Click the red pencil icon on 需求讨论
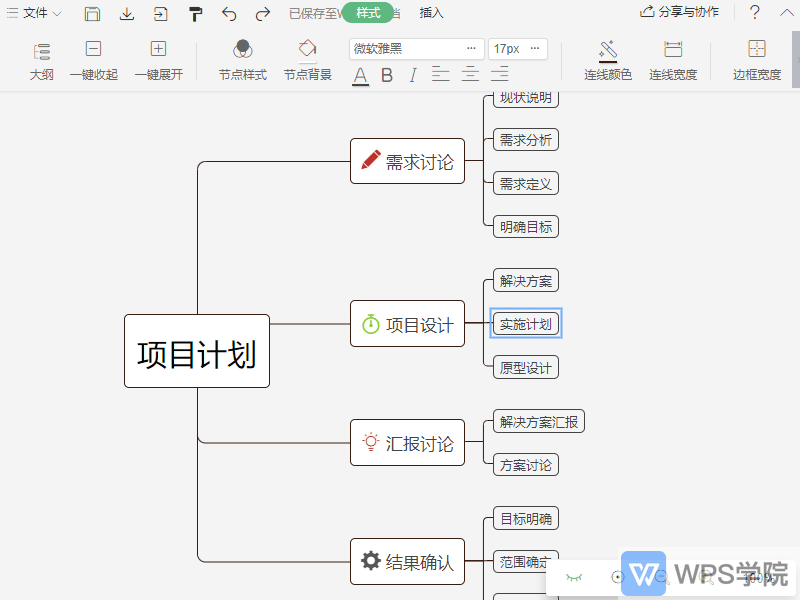Viewport: 800px width, 600px height. click(371, 160)
